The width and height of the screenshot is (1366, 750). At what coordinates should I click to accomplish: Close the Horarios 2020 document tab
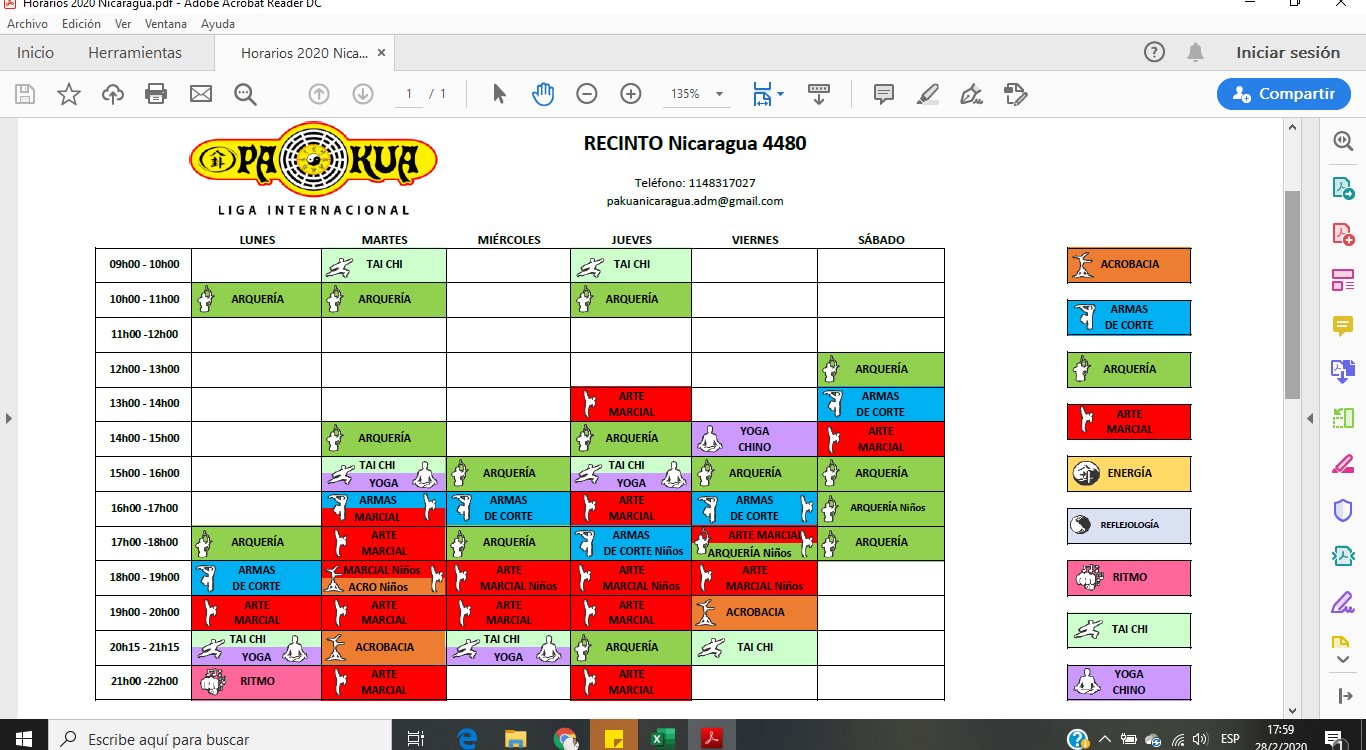pos(381,53)
